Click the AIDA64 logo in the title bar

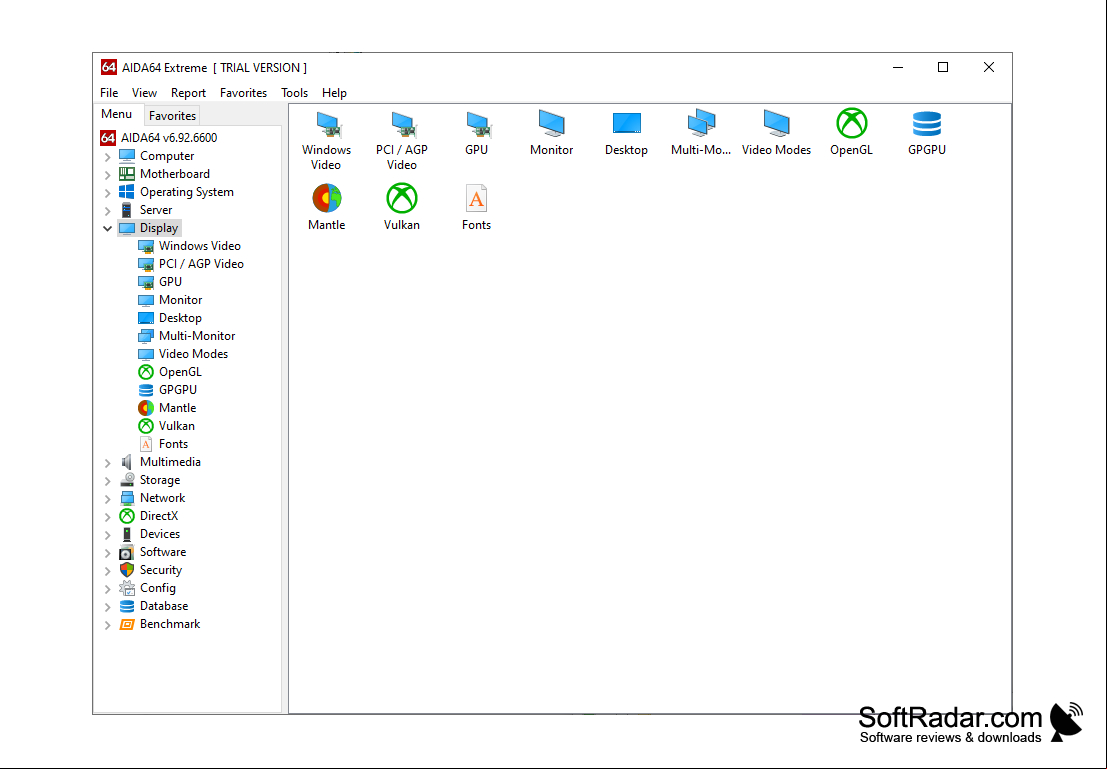(x=108, y=67)
